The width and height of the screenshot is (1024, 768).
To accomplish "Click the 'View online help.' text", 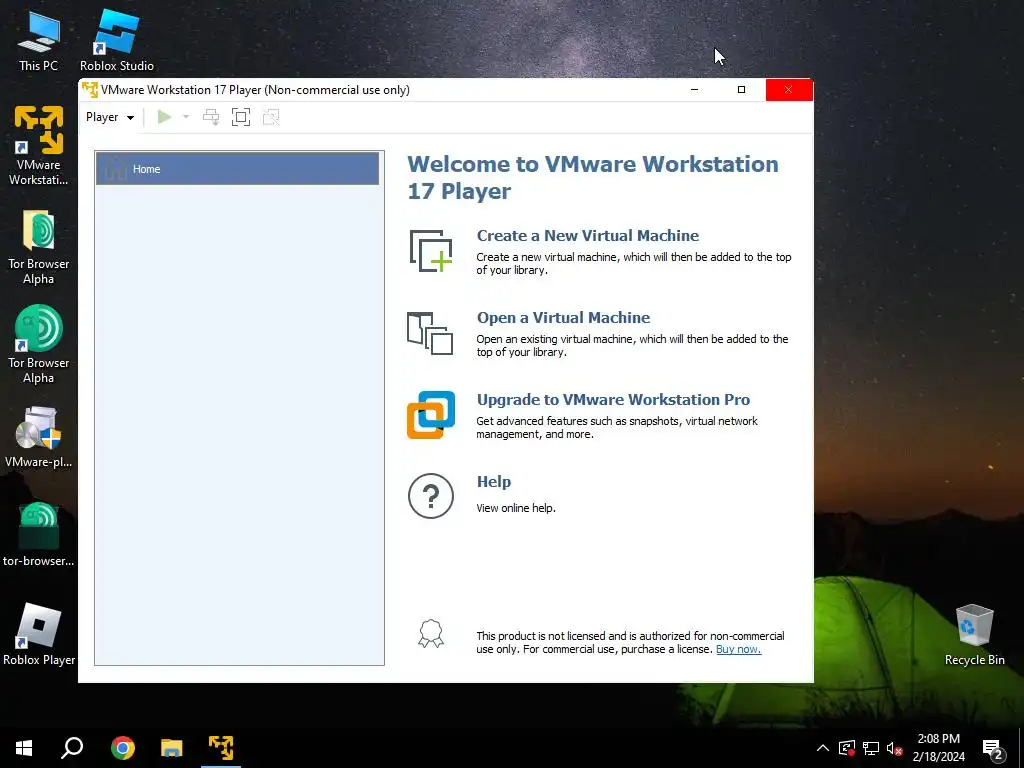I will (516, 508).
